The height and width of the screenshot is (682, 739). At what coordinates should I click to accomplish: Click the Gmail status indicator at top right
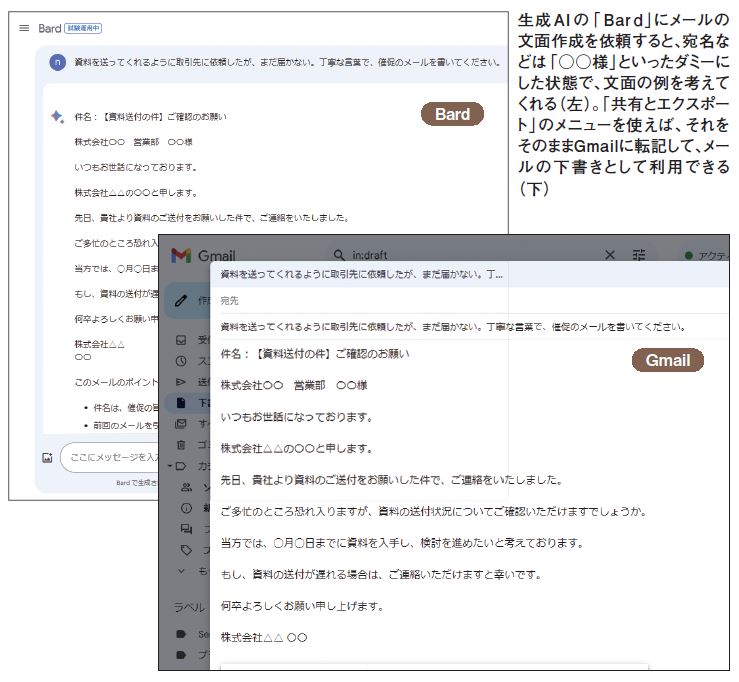706,255
